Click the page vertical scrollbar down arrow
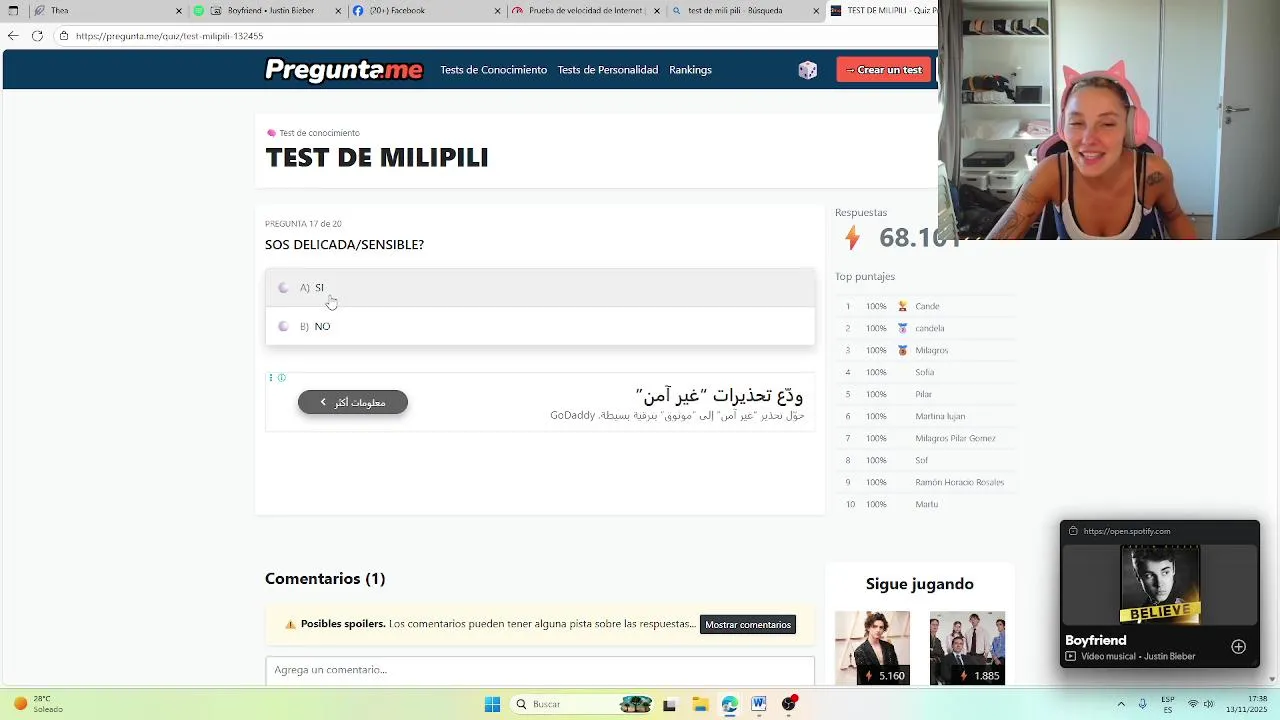 click(x=1272, y=679)
